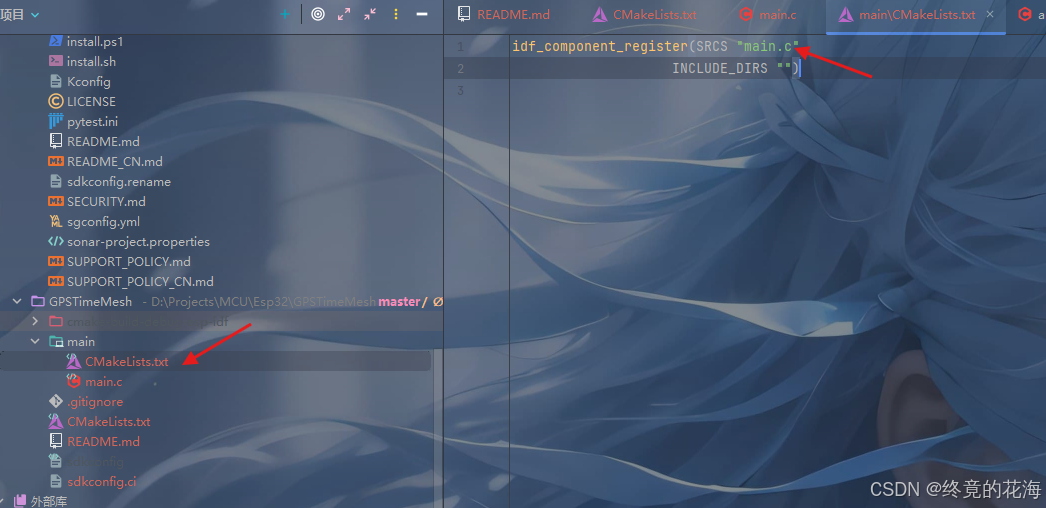Select the sdkconfig.ci file
Image resolution: width=1046 pixels, height=508 pixels.
tap(101, 481)
